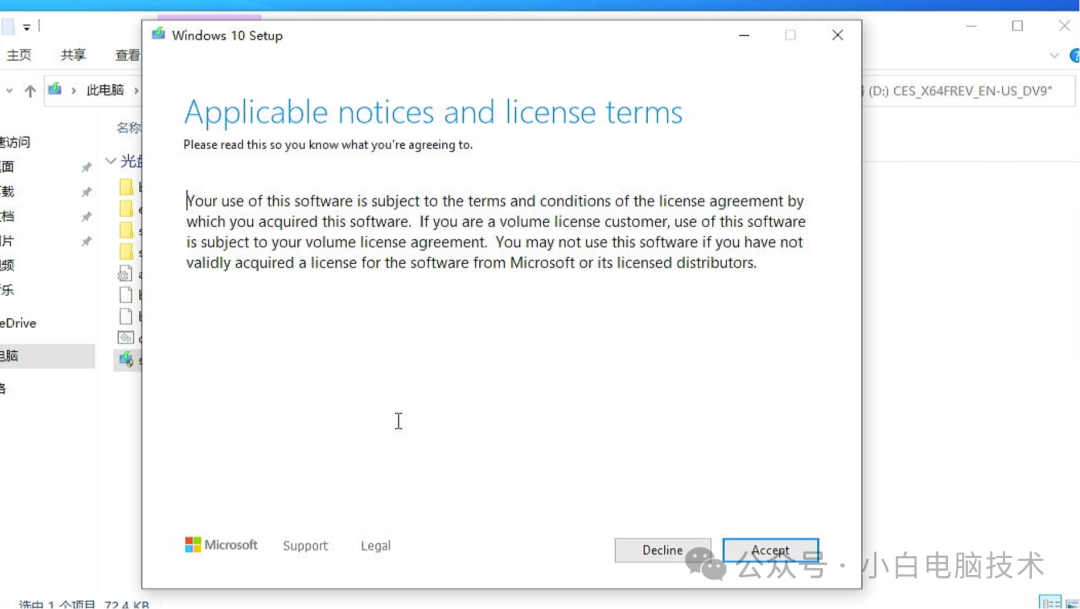Click the 'Applicable notices and license terms' heading
The width and height of the screenshot is (1080, 609).
click(x=433, y=112)
